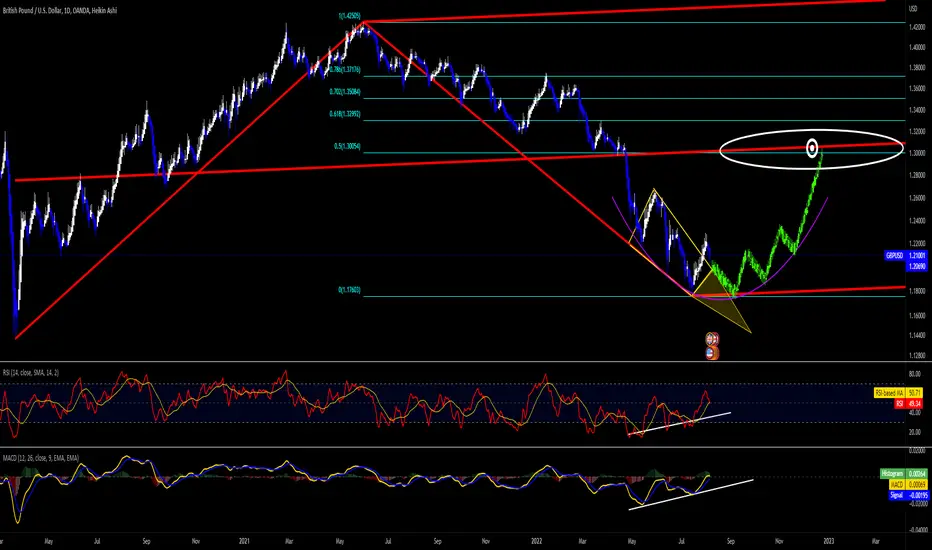Click the 1.42000 price scale label

917,27
